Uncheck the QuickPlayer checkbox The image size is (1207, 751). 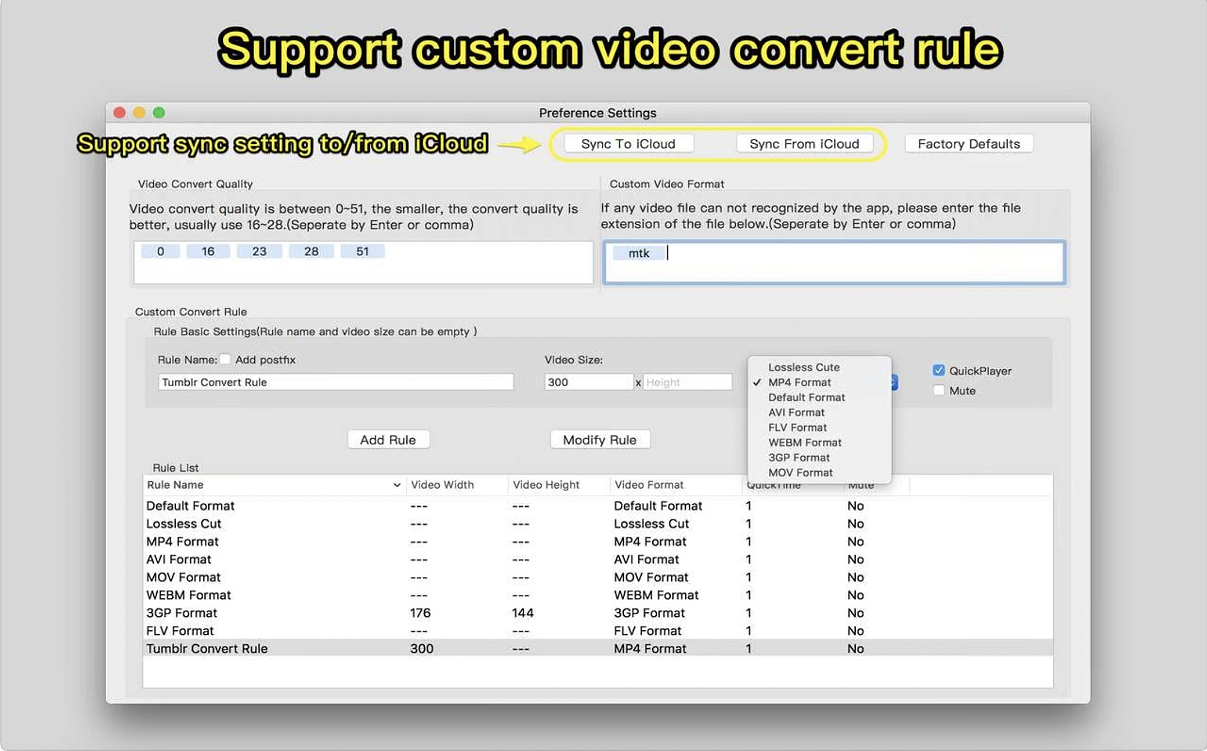[x=938, y=371]
